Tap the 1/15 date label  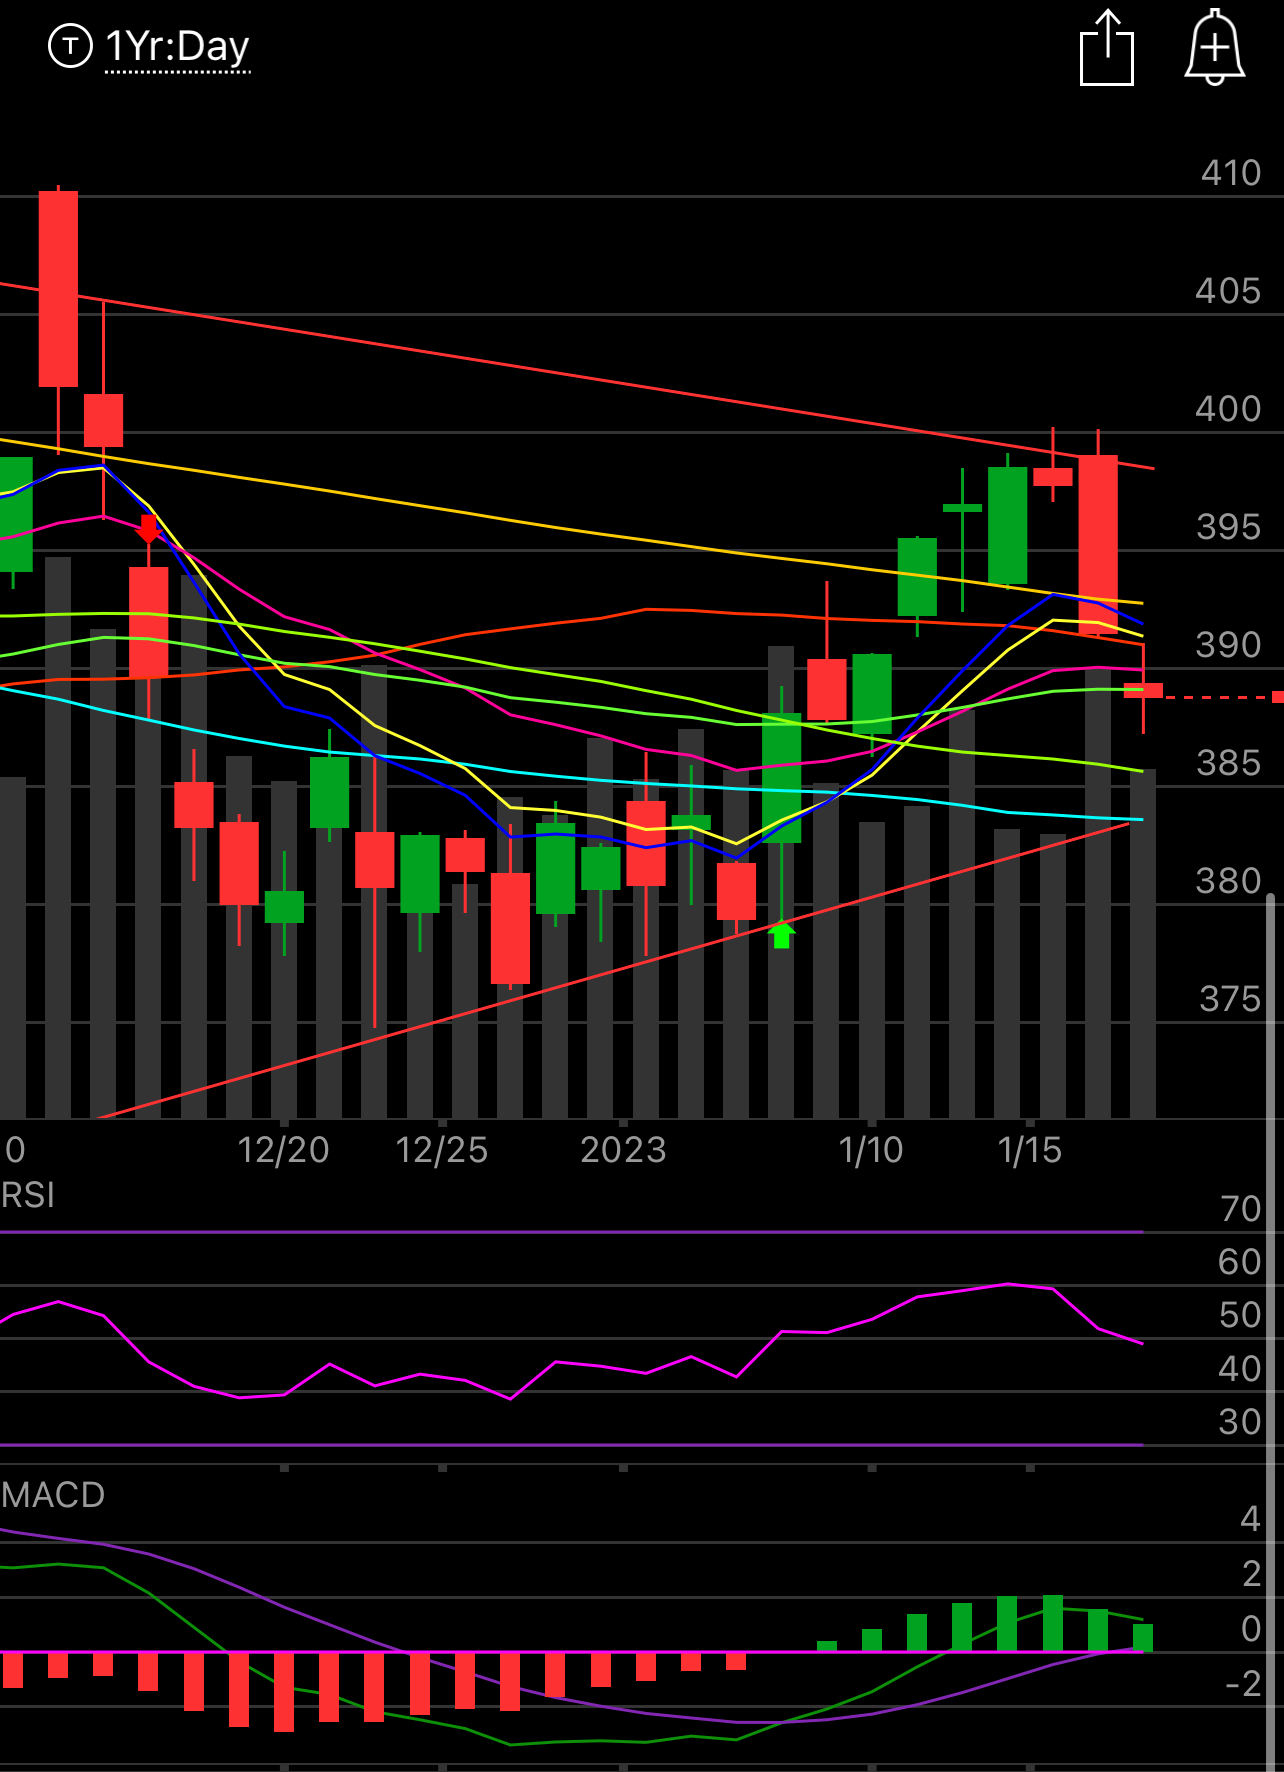[x=1030, y=1150]
